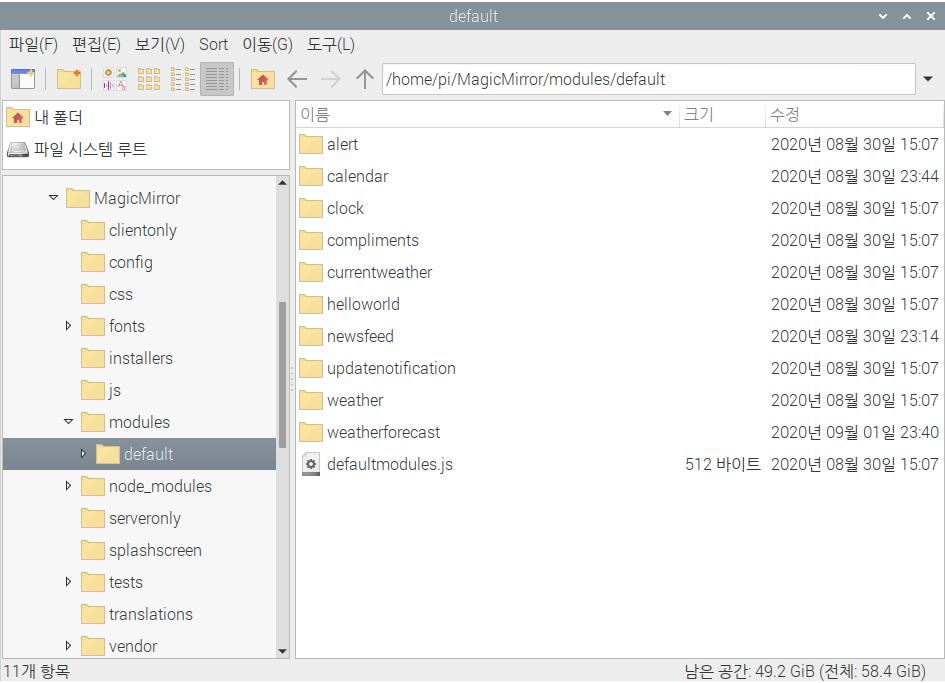Select the updatenotification folder icon
This screenshot has width=945, height=683.
(x=311, y=368)
